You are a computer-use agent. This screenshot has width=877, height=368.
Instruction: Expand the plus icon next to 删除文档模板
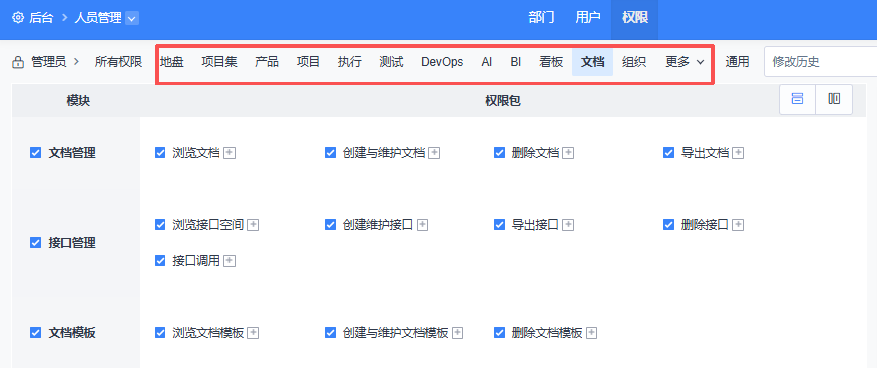(x=591, y=333)
